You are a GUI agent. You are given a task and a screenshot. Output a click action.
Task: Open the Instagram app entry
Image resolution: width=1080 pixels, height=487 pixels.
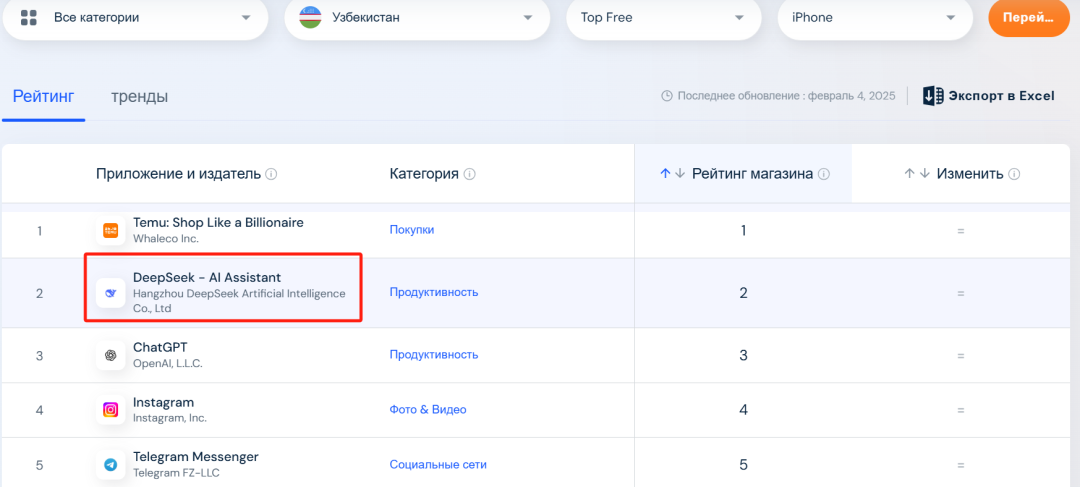tap(163, 402)
